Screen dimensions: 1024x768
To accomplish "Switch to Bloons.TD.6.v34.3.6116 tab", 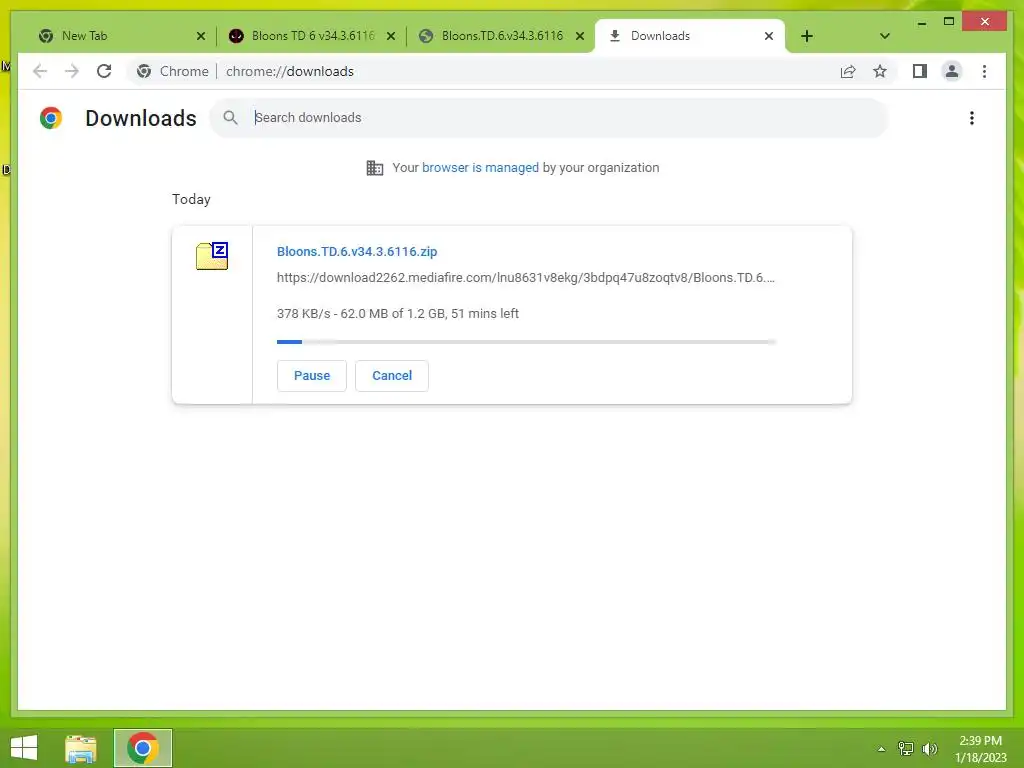I will pos(501,36).
